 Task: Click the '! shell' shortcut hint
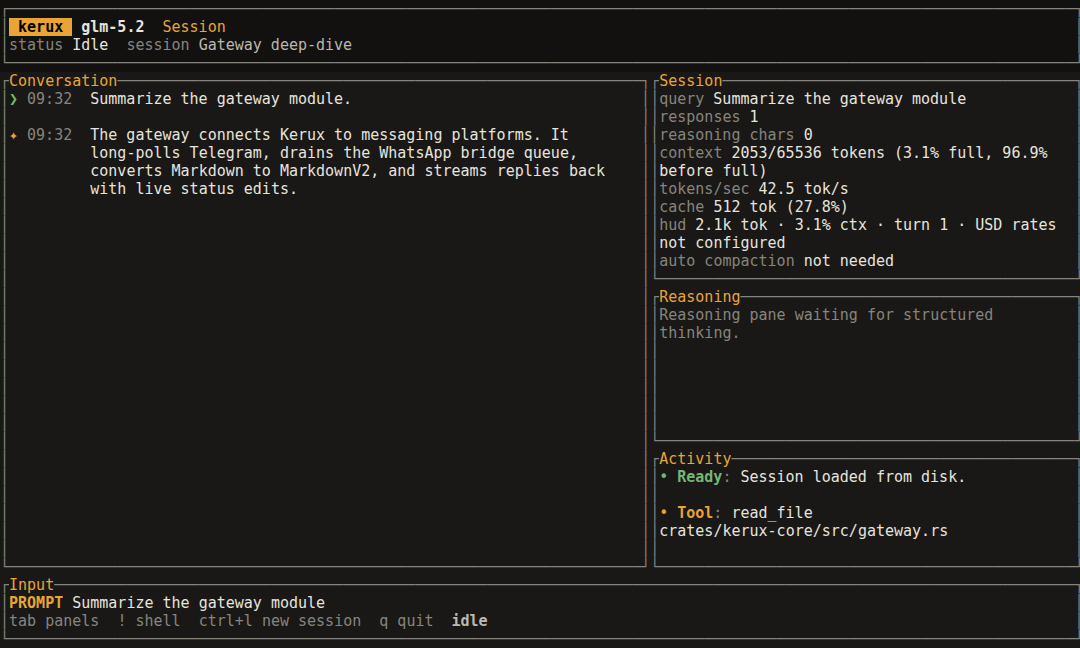[149, 620]
